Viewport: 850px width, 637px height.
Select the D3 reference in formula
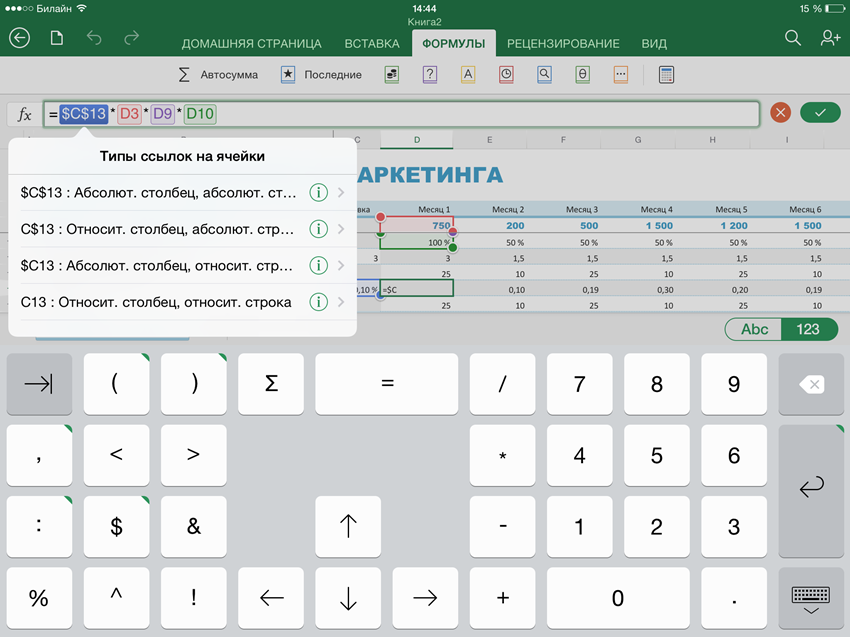pos(130,114)
